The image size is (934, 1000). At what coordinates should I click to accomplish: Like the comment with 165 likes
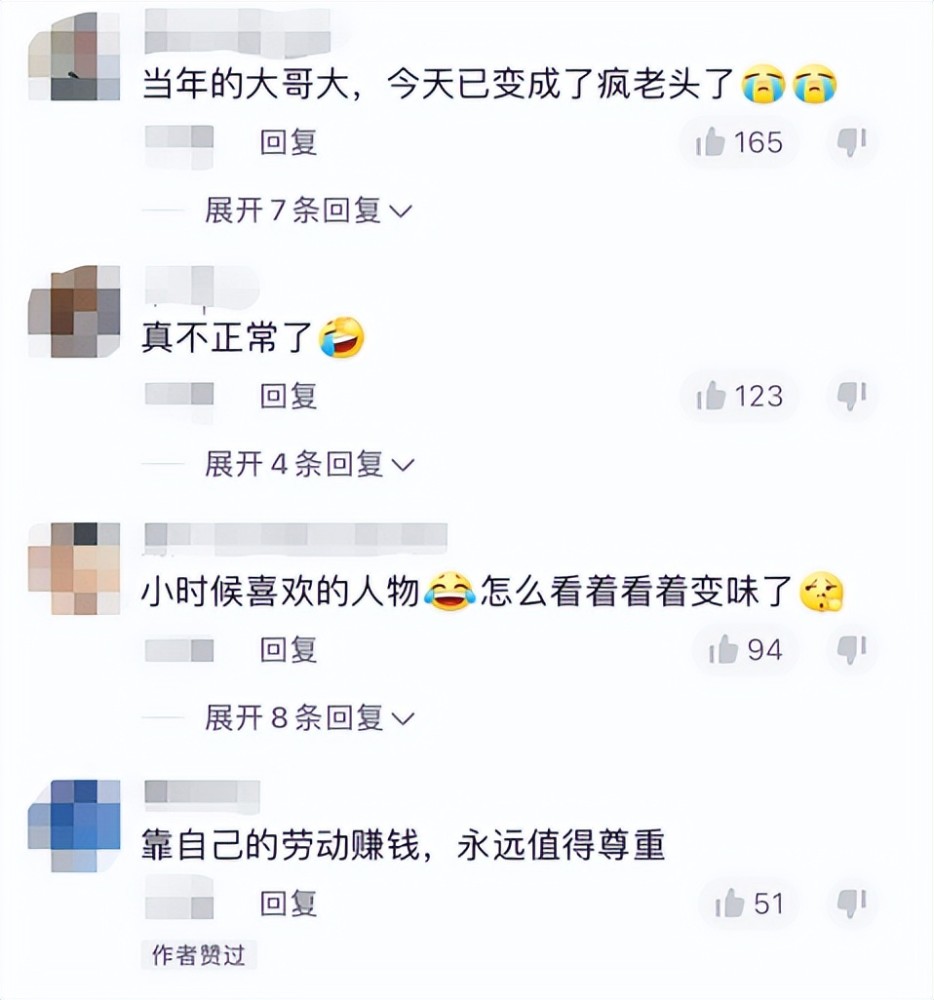tap(740, 142)
